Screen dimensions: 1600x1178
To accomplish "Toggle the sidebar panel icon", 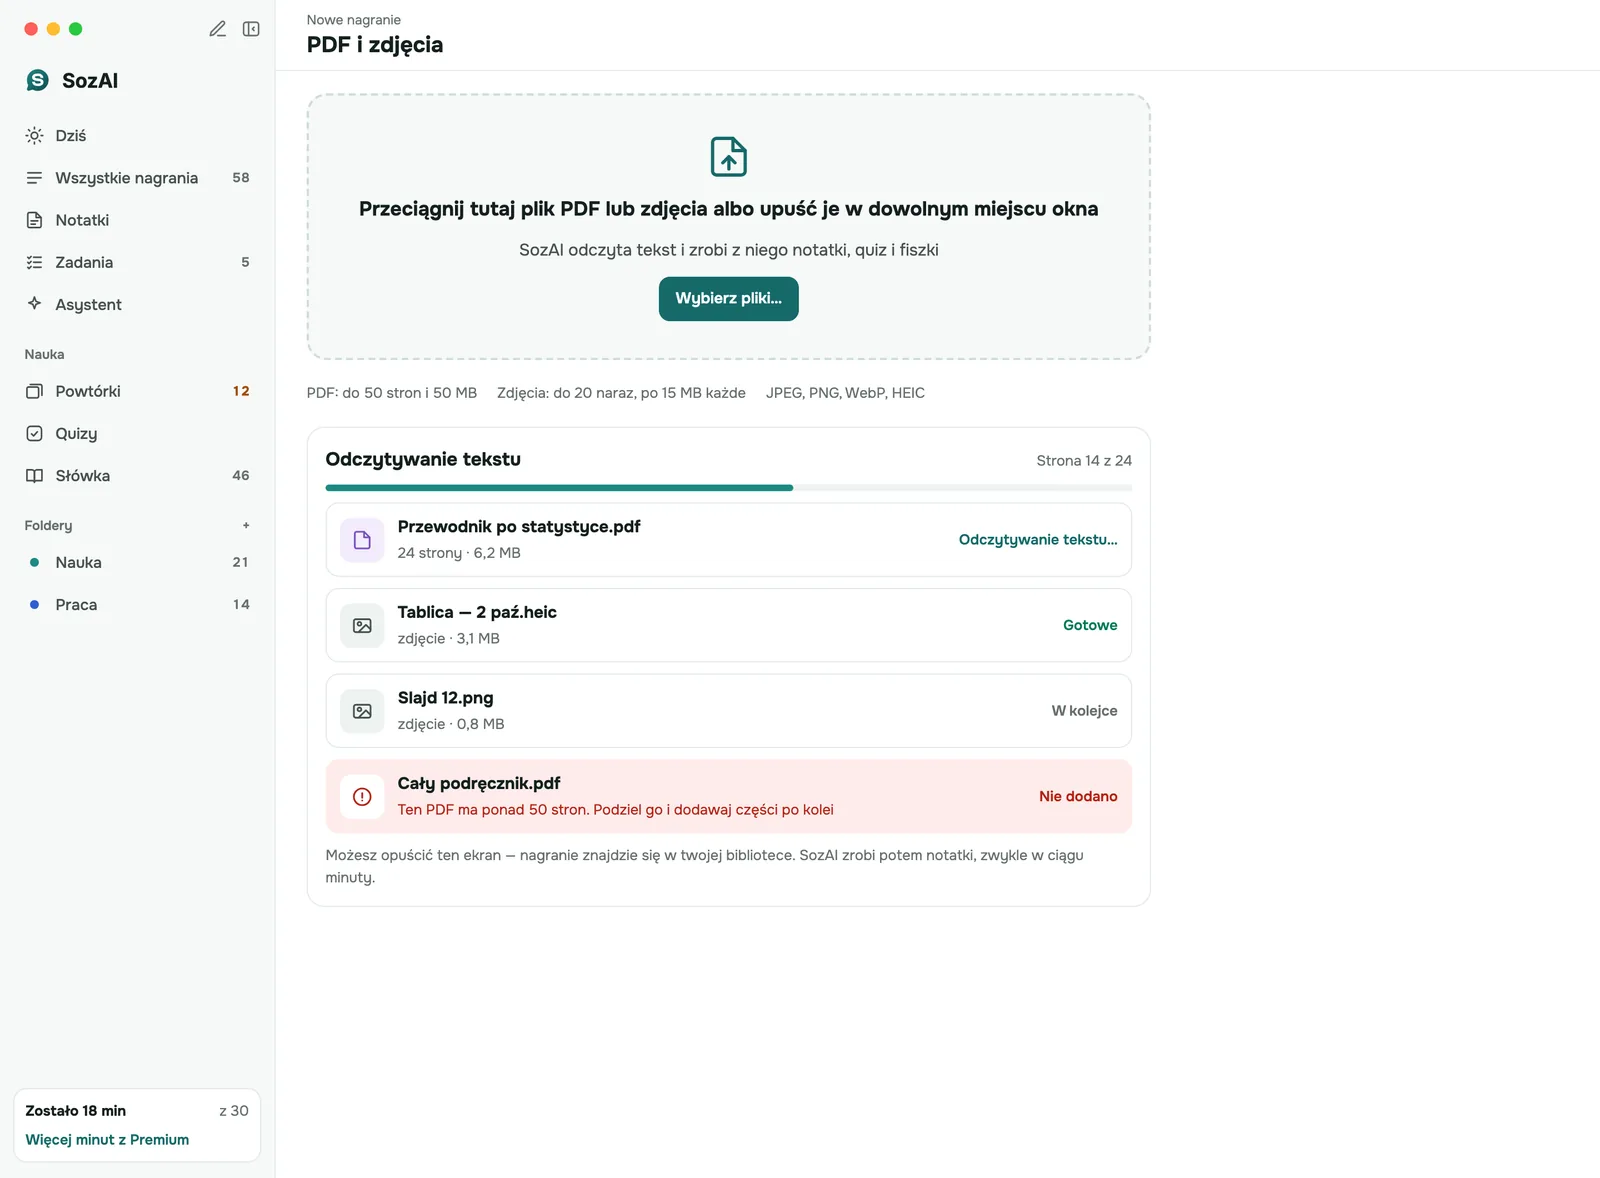I will pyautogui.click(x=251, y=29).
